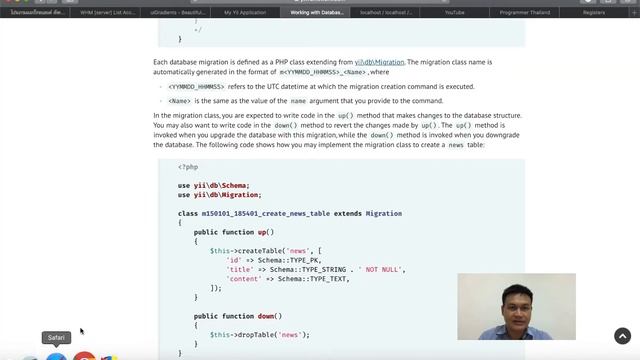The width and height of the screenshot is (640, 360).
Task: Open Safari from the Dock
Action: 56,356
